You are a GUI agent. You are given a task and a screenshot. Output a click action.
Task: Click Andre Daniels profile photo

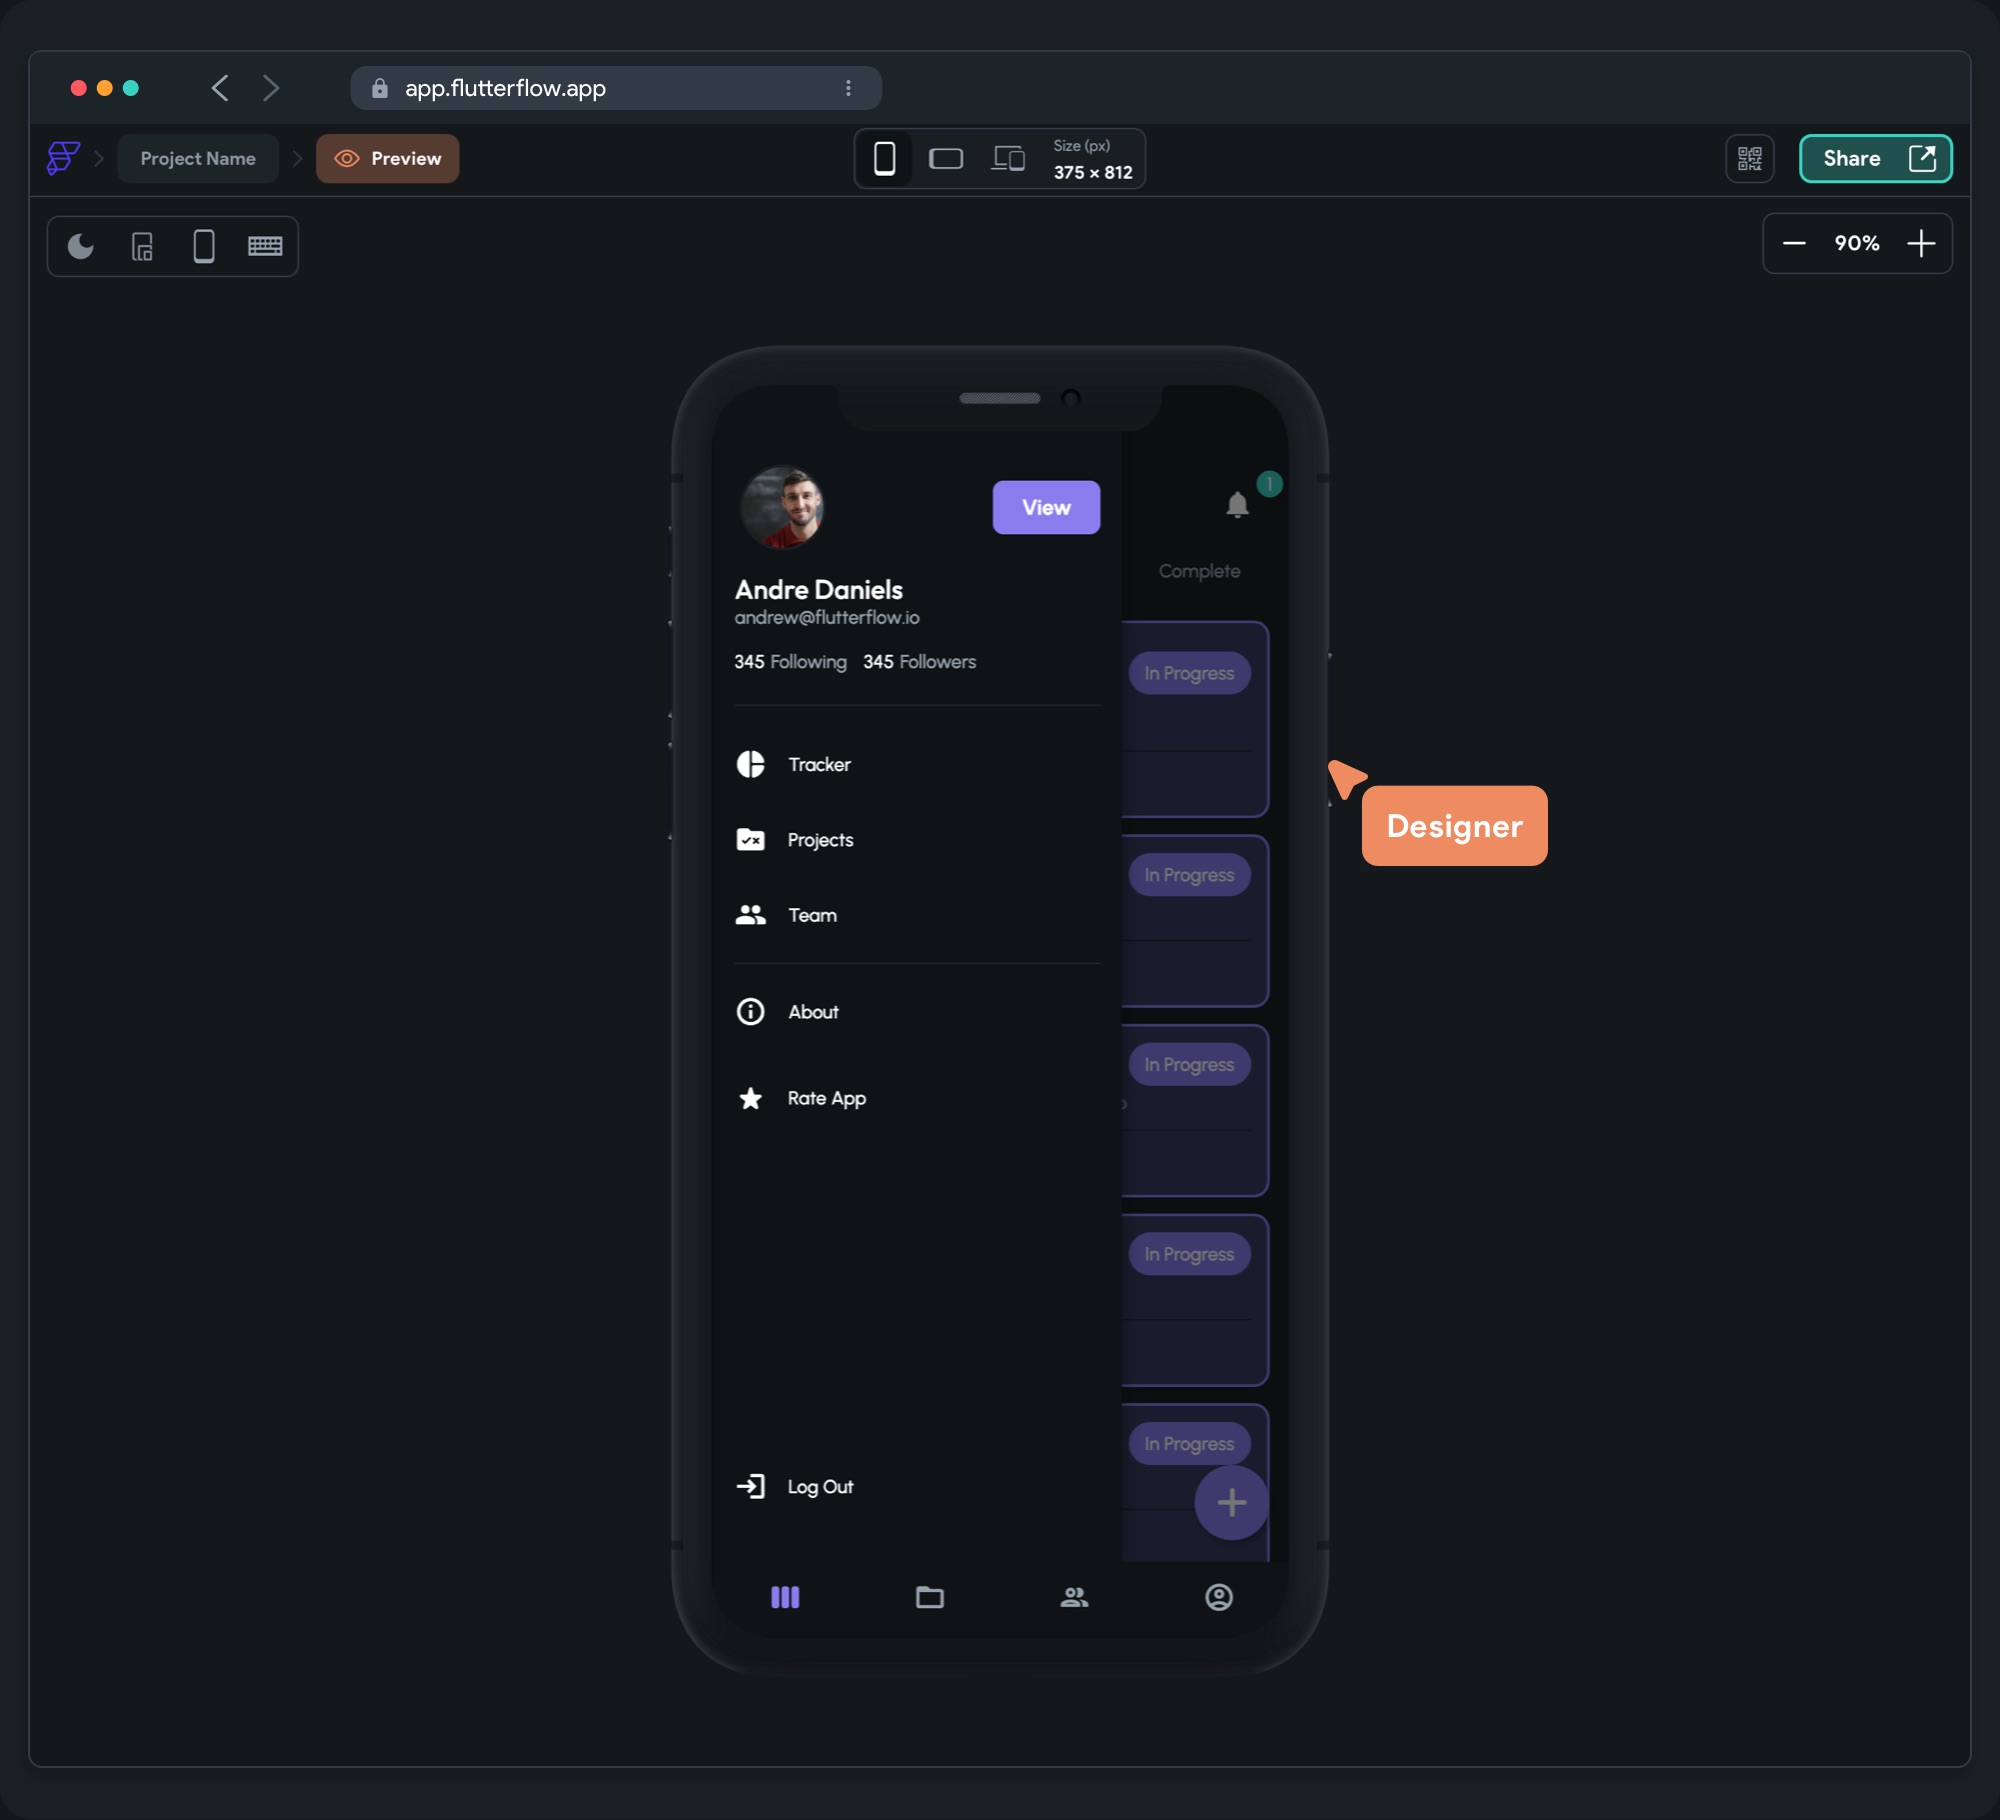(783, 507)
